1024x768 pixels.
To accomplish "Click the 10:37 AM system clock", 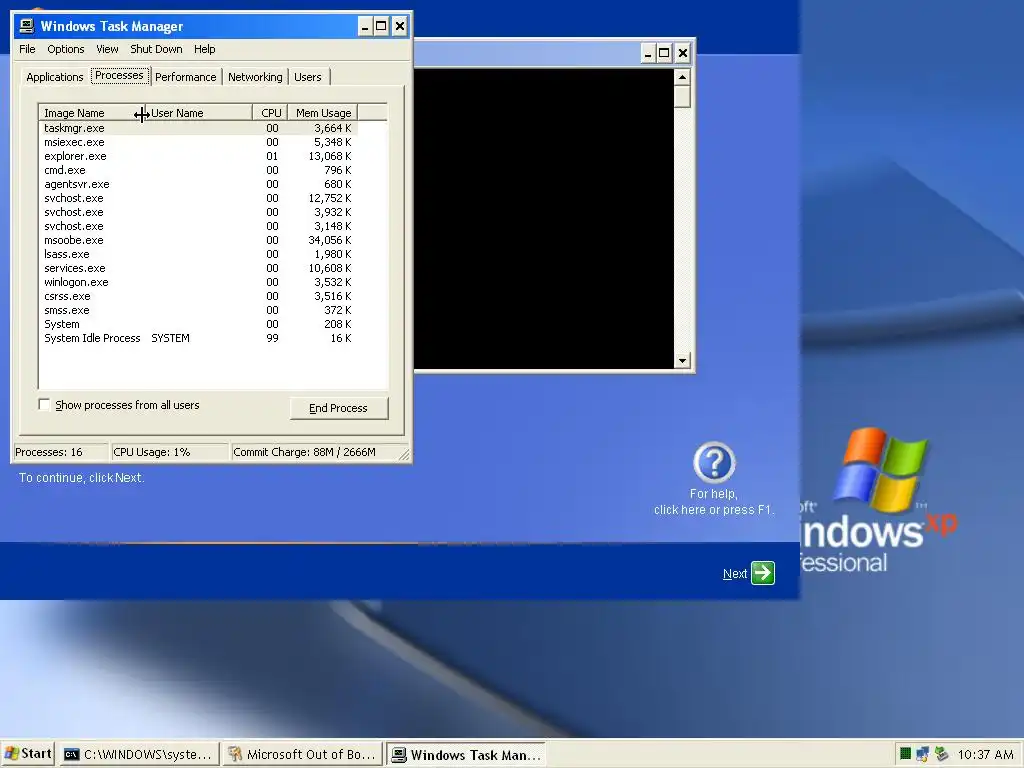I will pyautogui.click(x=985, y=754).
